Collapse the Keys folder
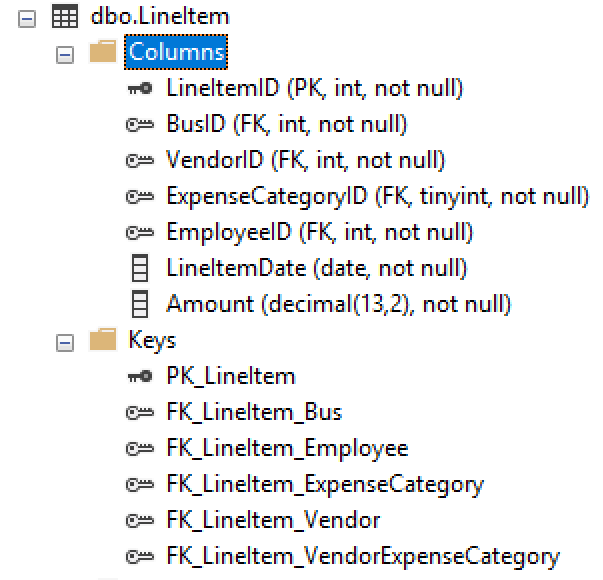 tap(65, 342)
